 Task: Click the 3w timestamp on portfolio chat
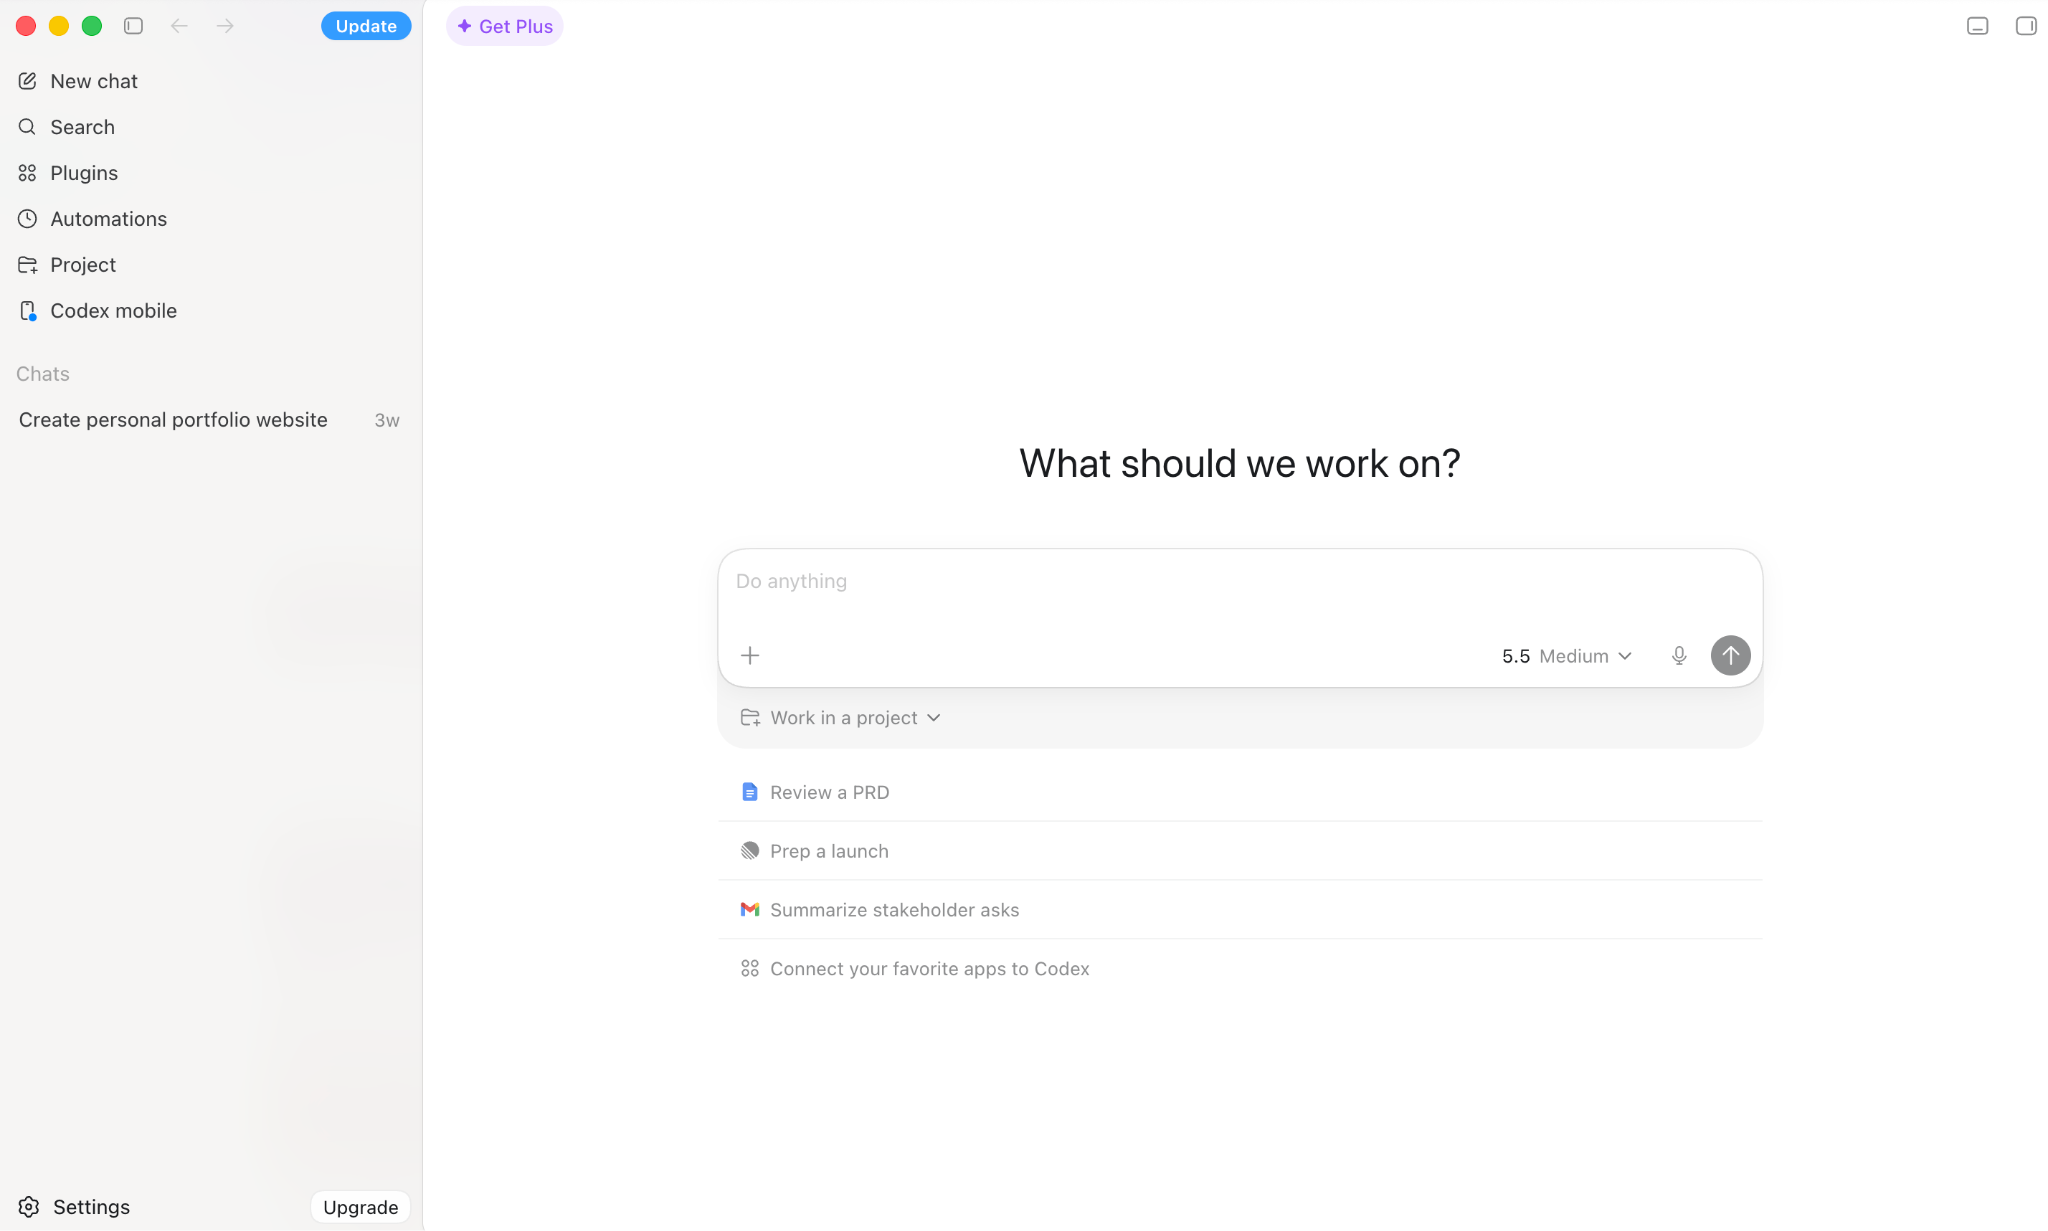[x=387, y=421]
